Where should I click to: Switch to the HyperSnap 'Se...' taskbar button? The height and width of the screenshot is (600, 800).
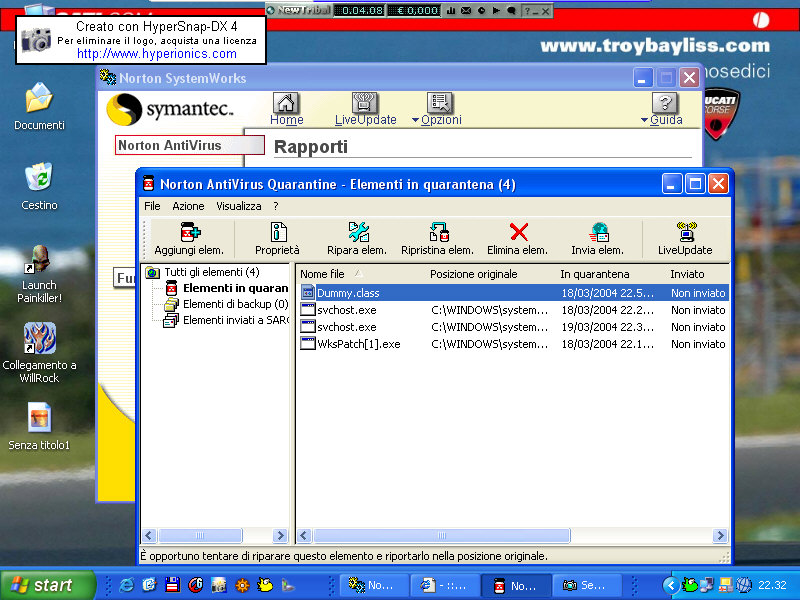[x=587, y=585]
